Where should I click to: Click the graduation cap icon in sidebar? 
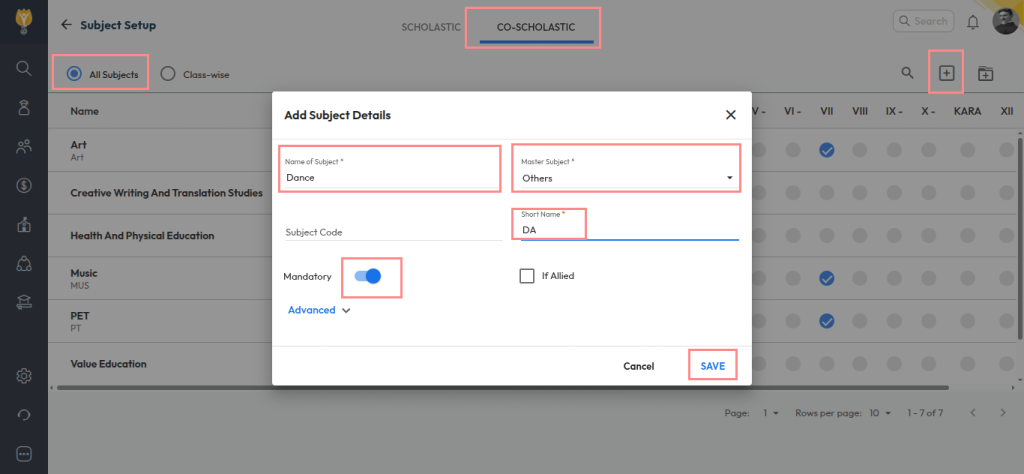23,302
